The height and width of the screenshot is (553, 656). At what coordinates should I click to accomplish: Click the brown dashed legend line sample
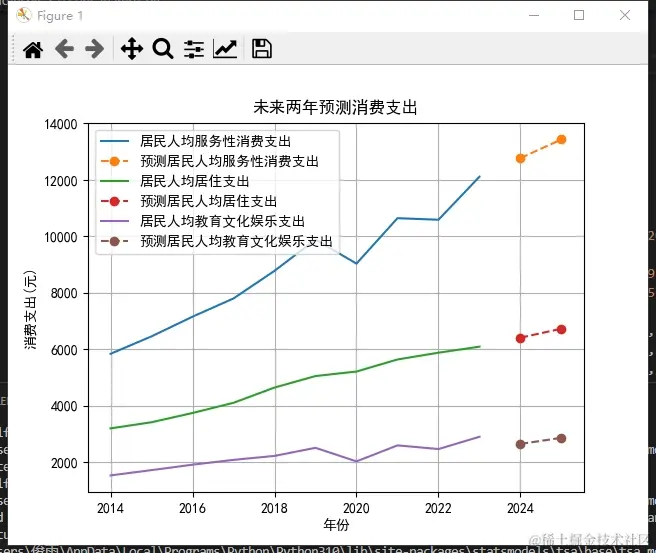(x=115, y=241)
